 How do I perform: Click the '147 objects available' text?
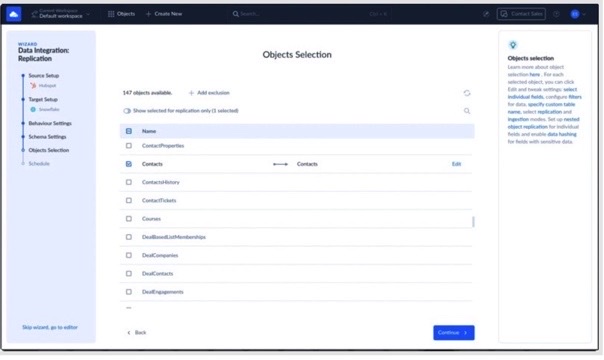147,93
